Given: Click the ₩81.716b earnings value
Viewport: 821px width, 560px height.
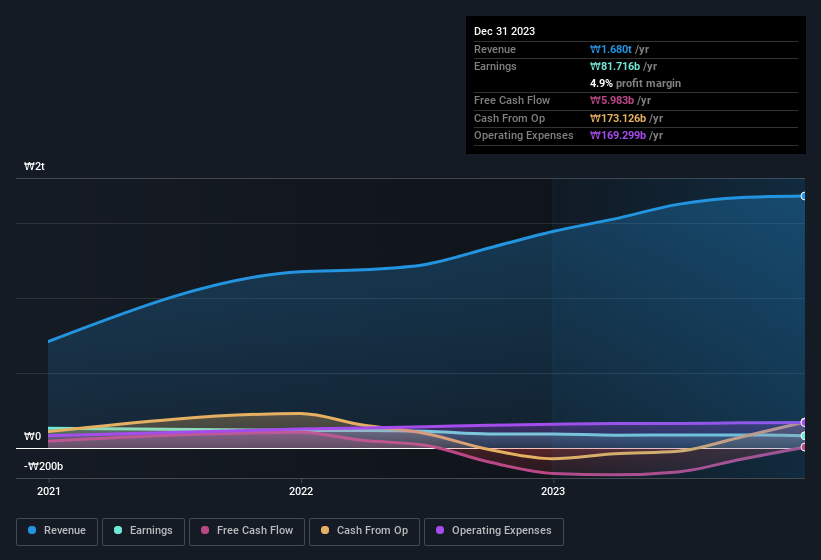Looking at the screenshot, I should (615, 66).
